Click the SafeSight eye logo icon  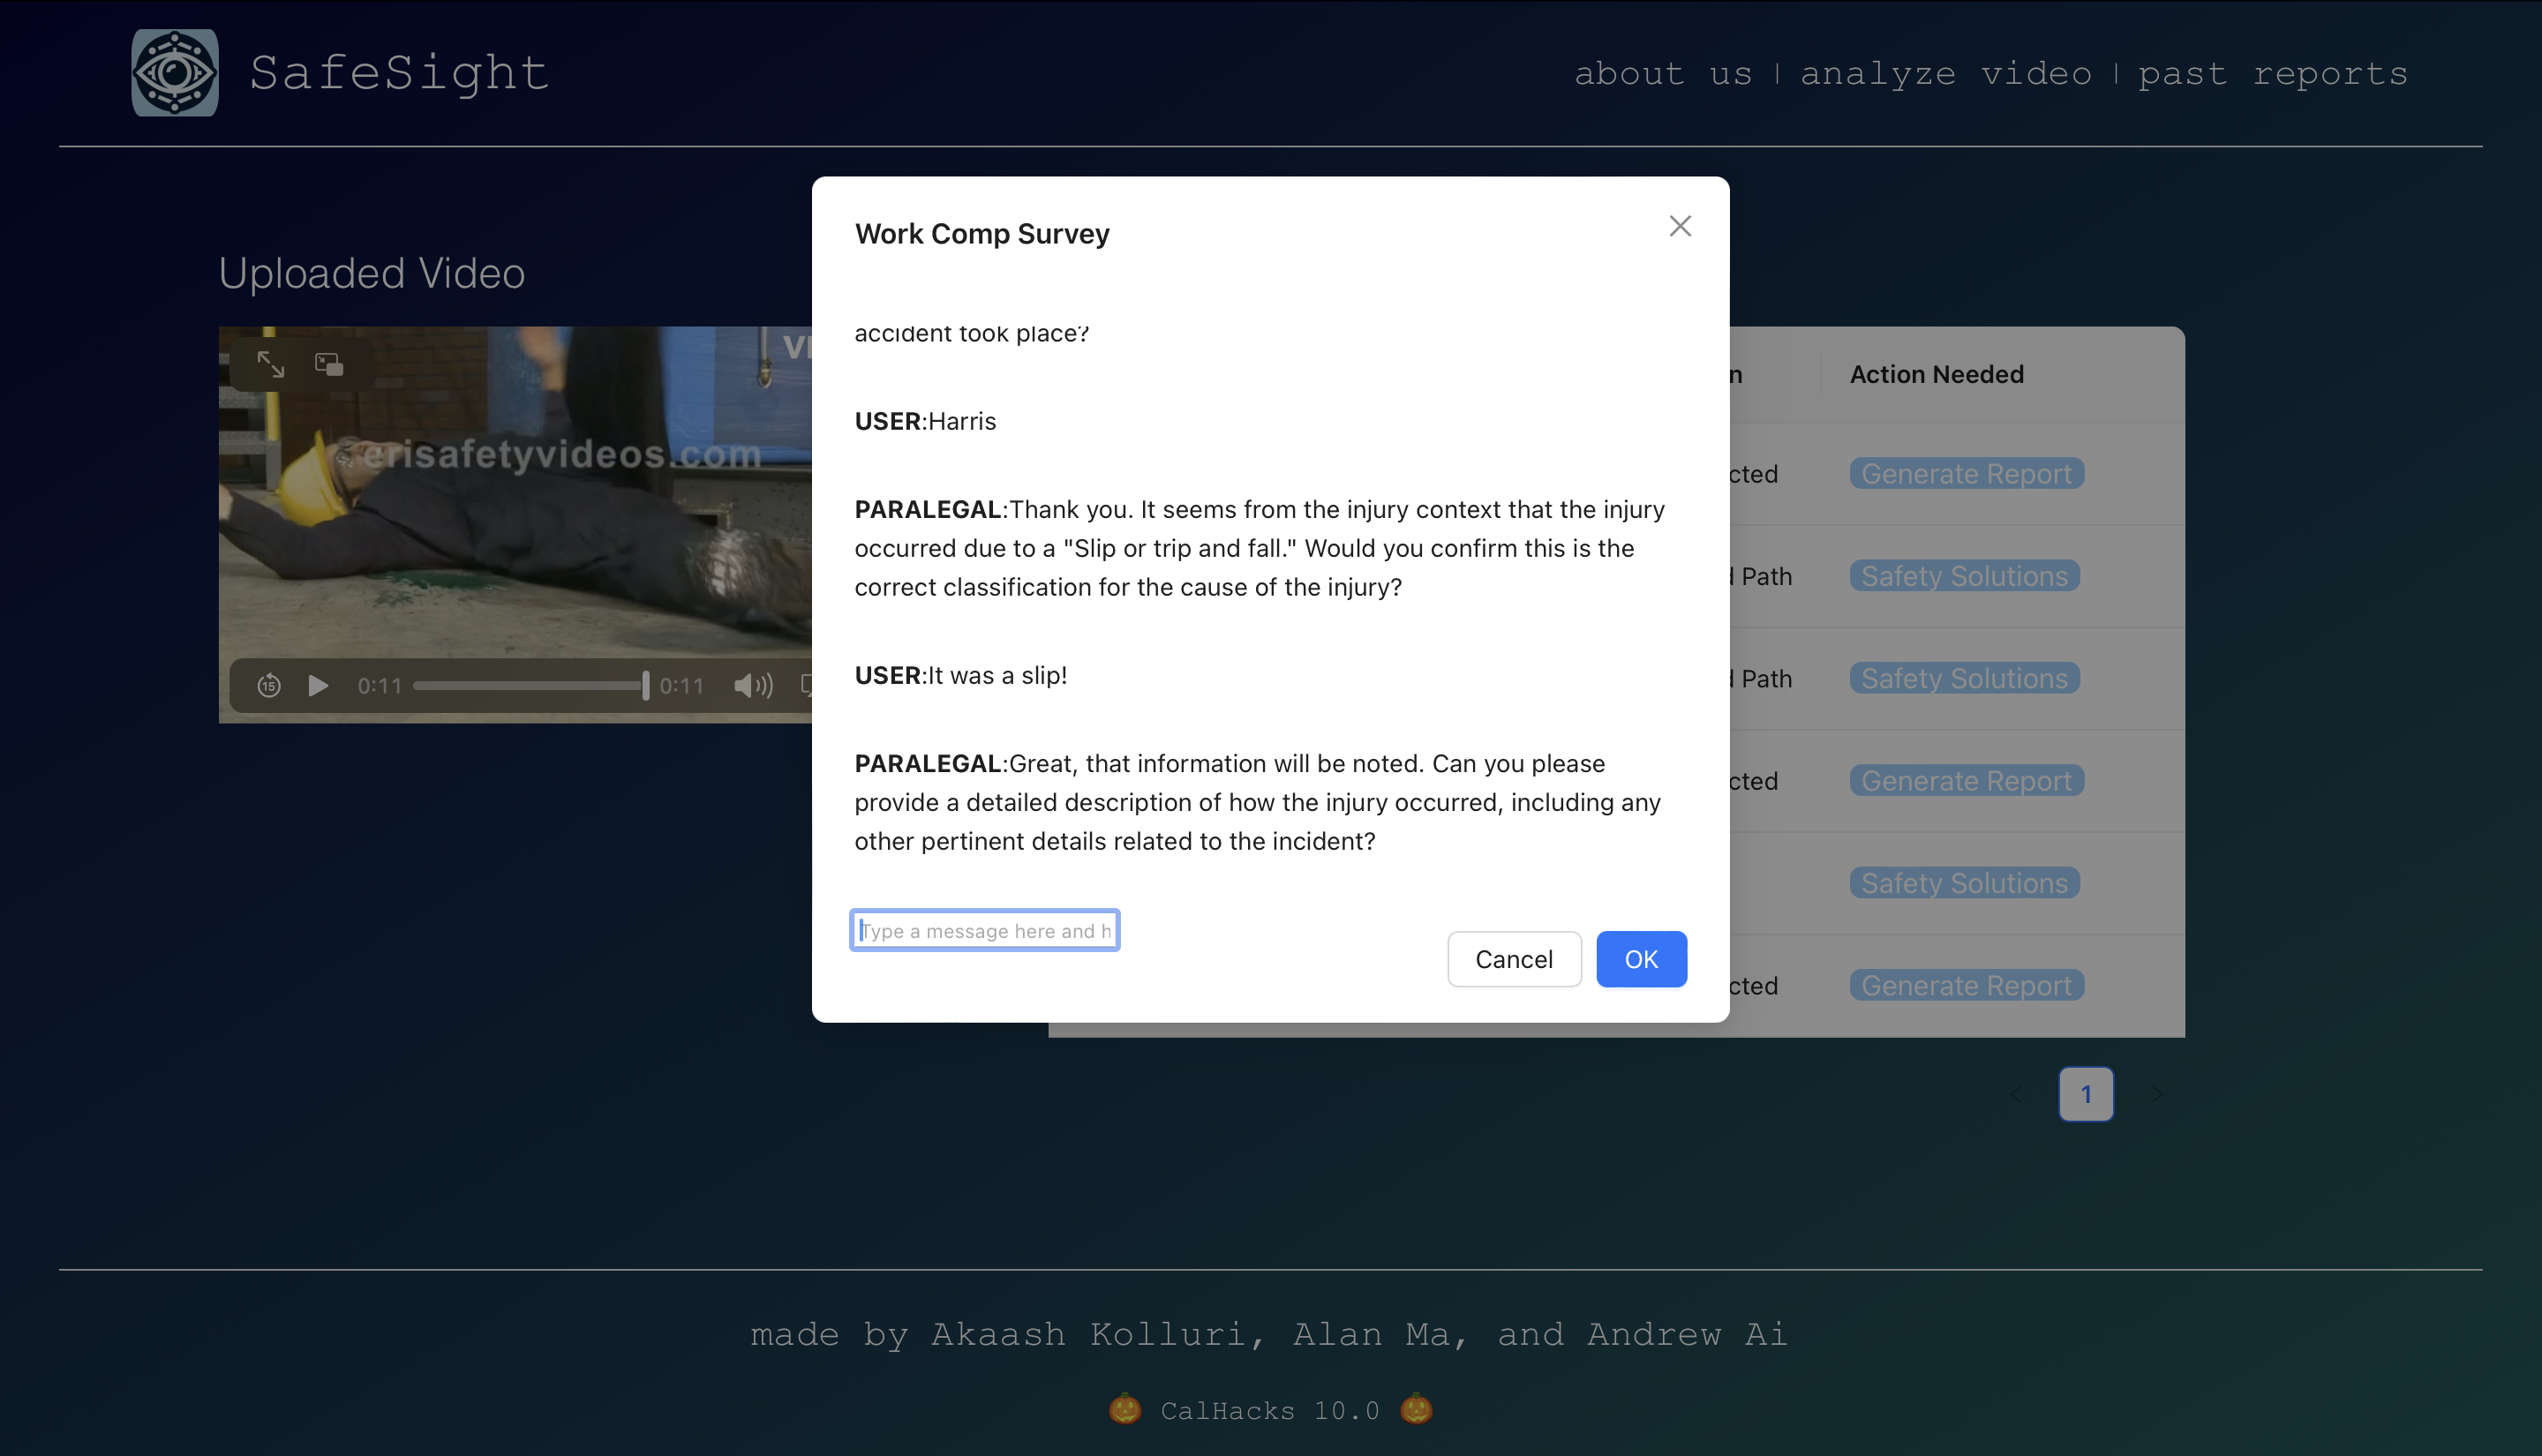[x=175, y=73]
